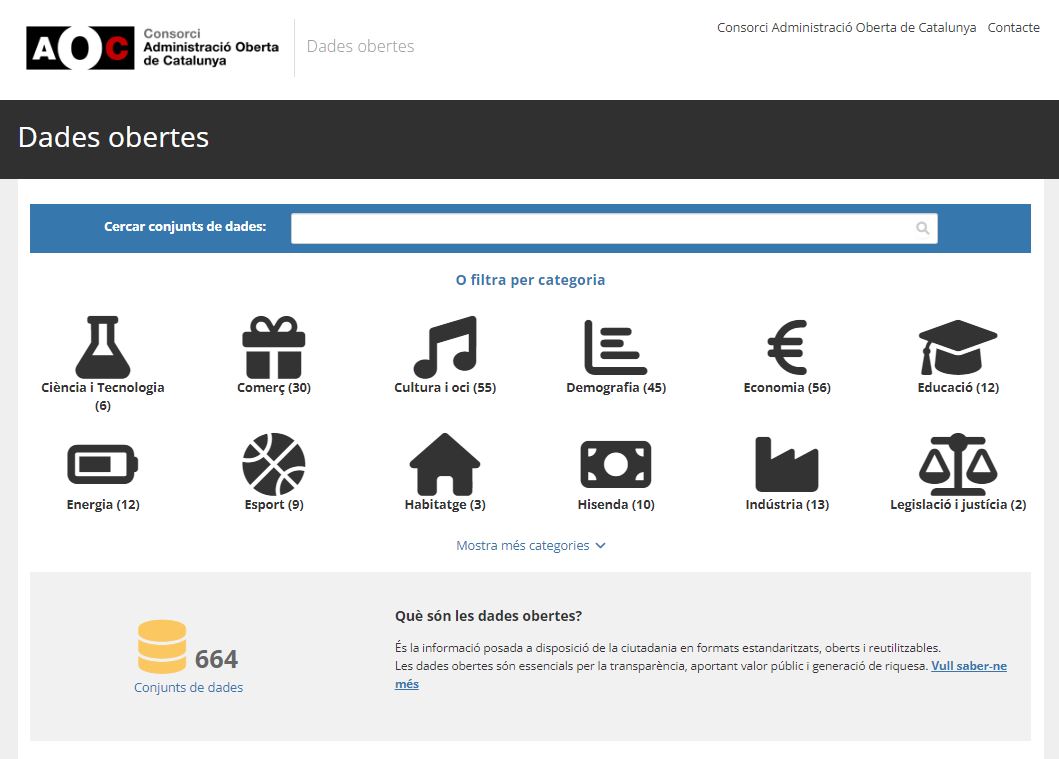The height and width of the screenshot is (759, 1059).
Task: Click the battery icon for Energia
Action: coord(103,464)
